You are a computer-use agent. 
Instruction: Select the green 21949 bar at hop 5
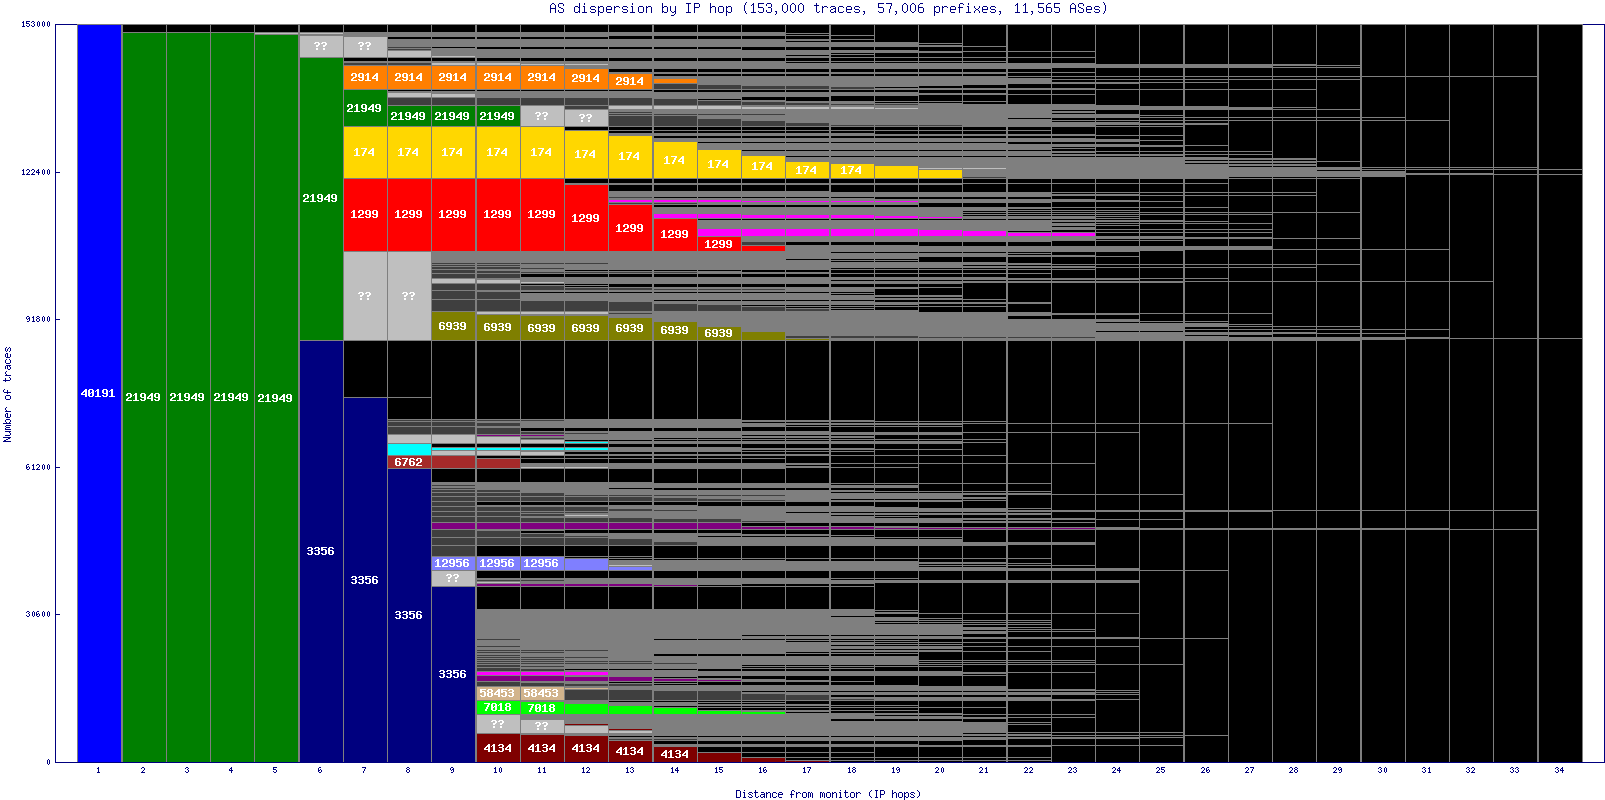click(276, 398)
